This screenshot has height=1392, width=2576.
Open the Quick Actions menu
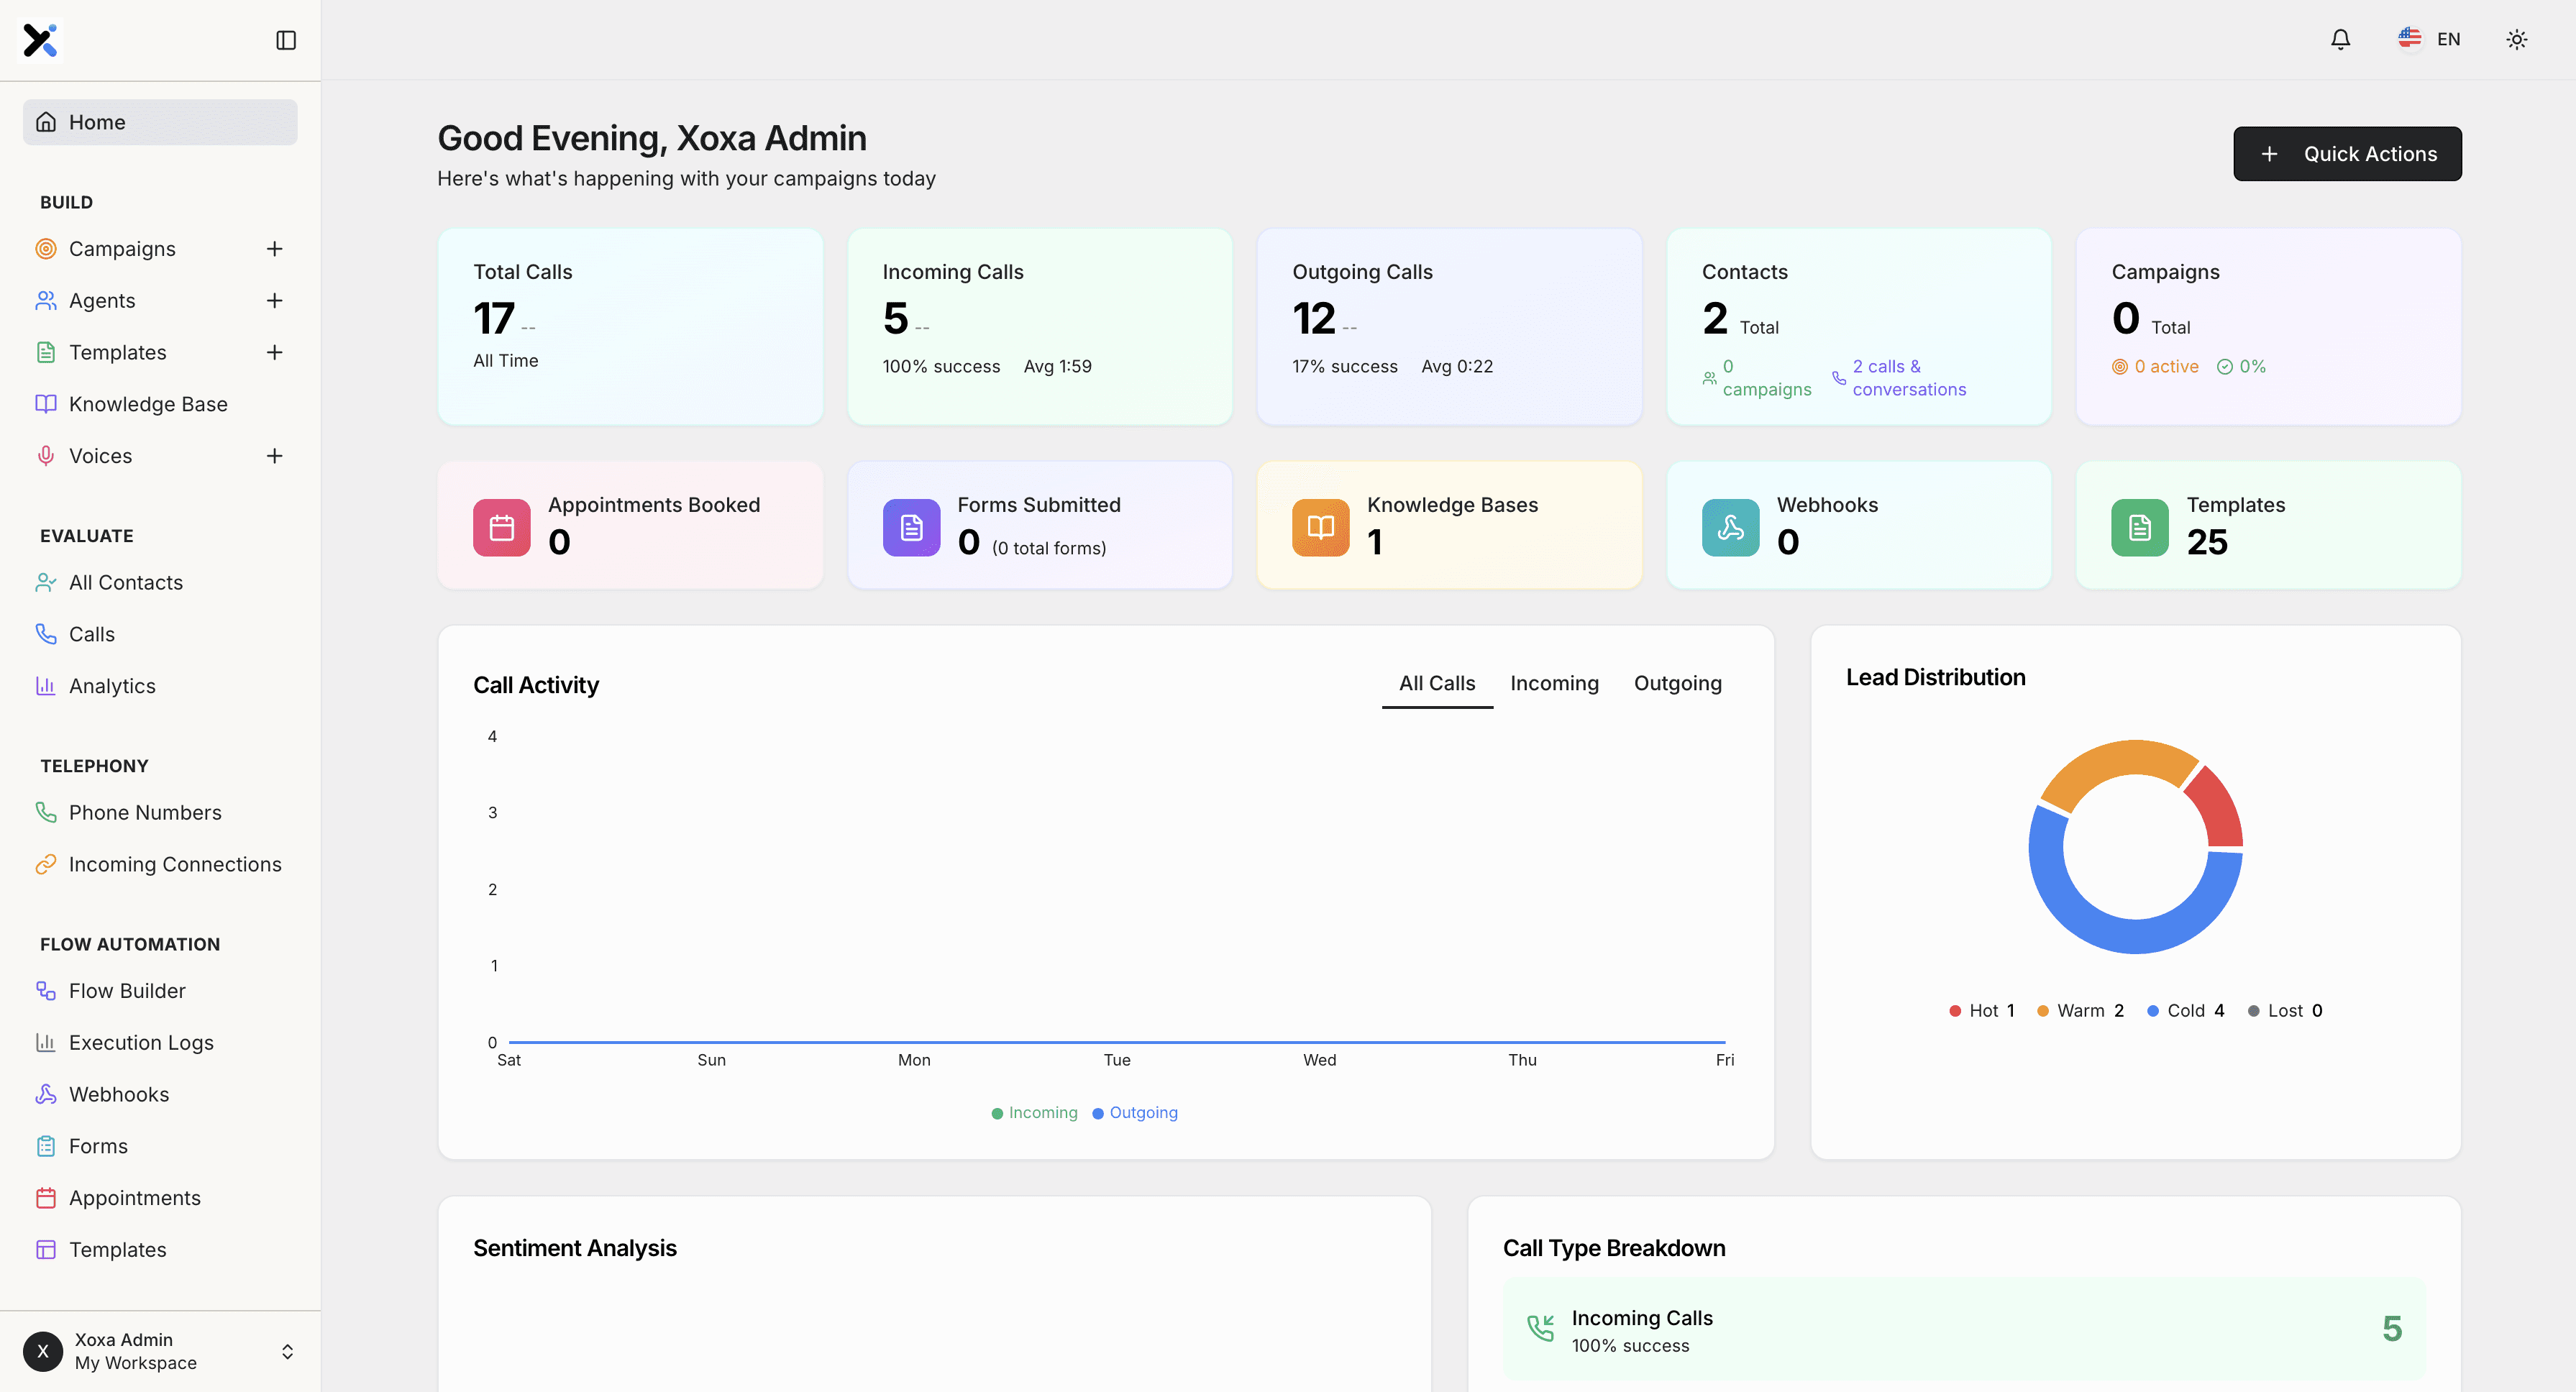[2347, 154]
